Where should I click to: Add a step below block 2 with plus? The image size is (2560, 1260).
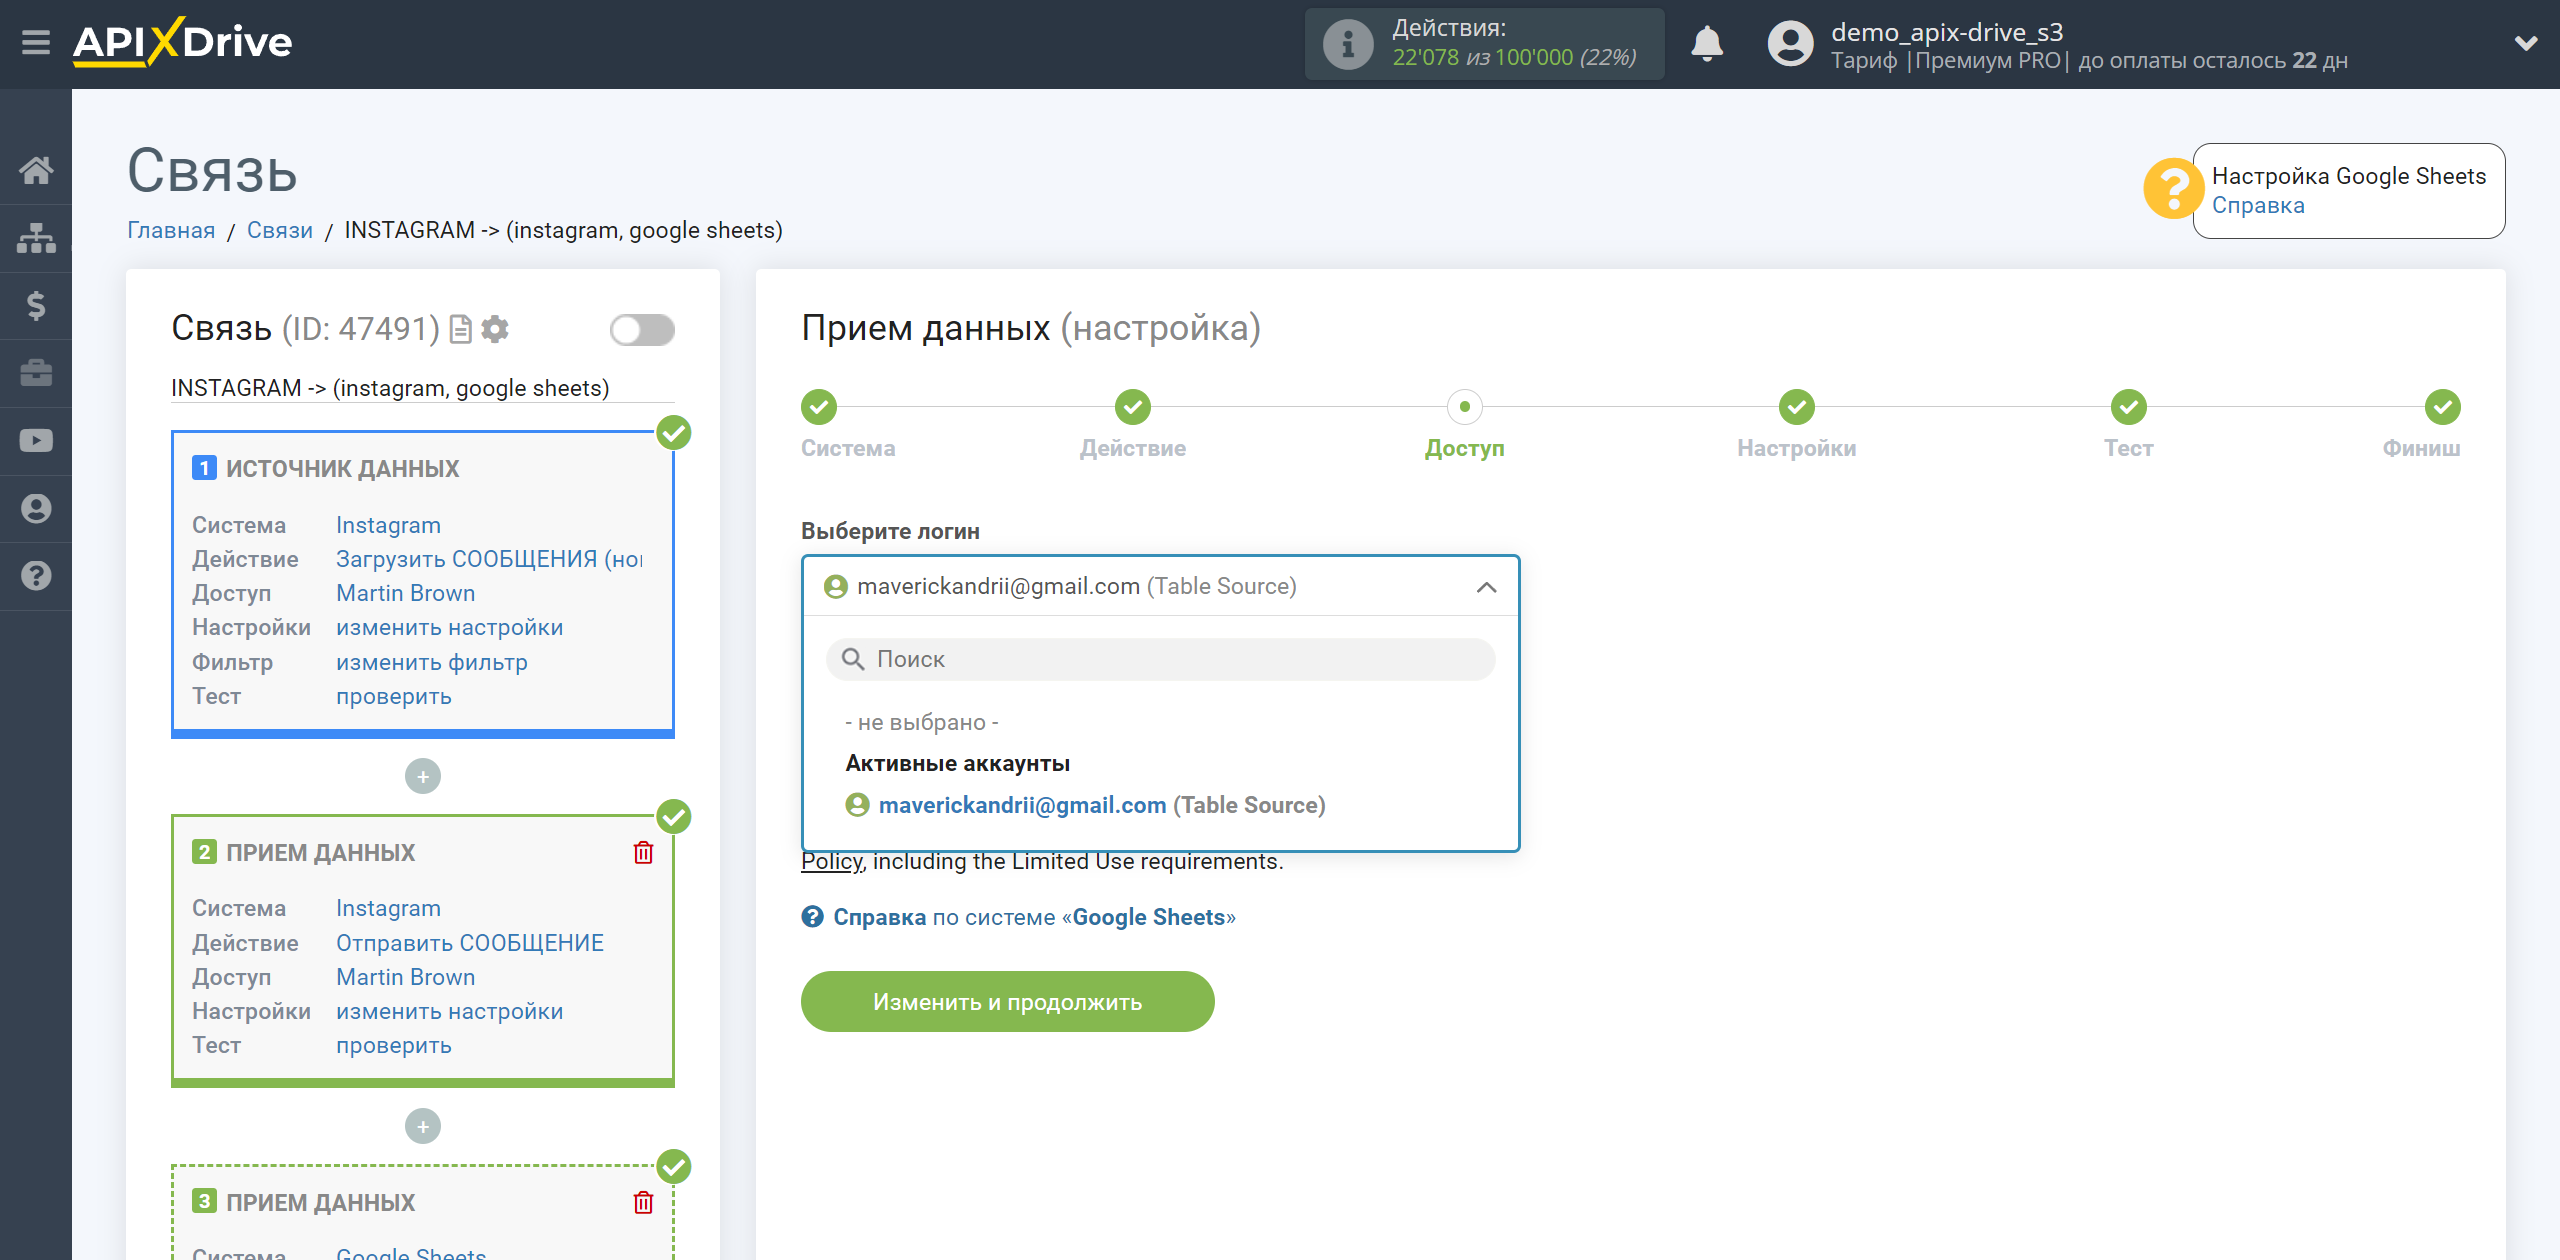point(422,1127)
